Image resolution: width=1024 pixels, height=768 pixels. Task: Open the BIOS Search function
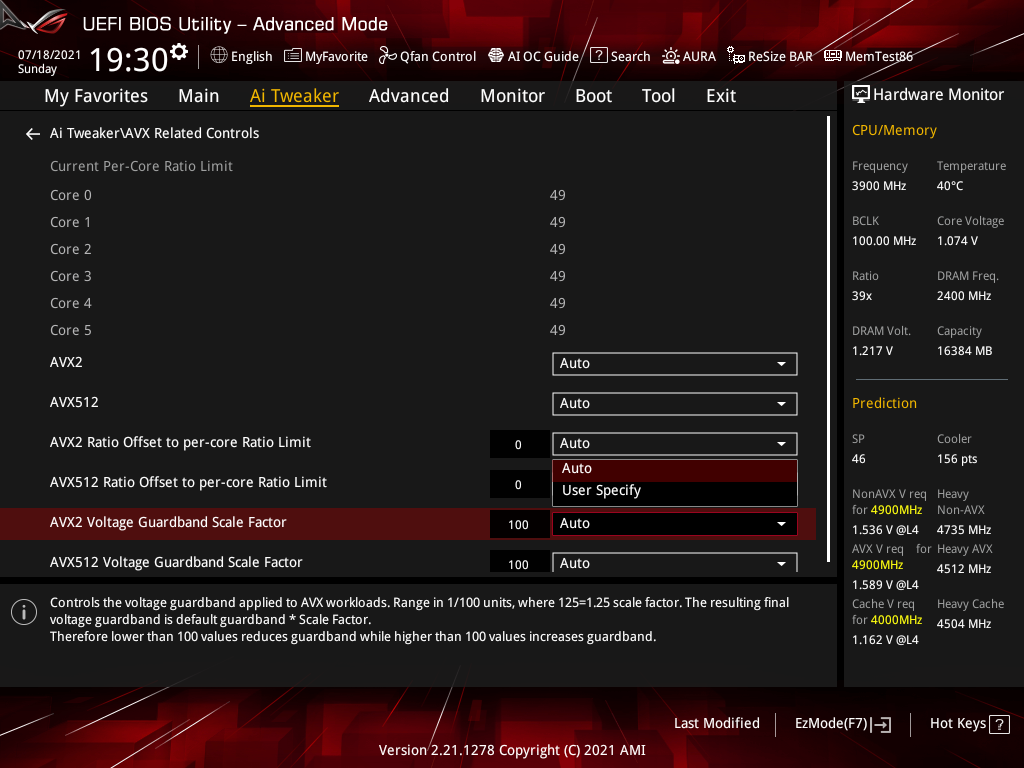pyautogui.click(x=620, y=56)
